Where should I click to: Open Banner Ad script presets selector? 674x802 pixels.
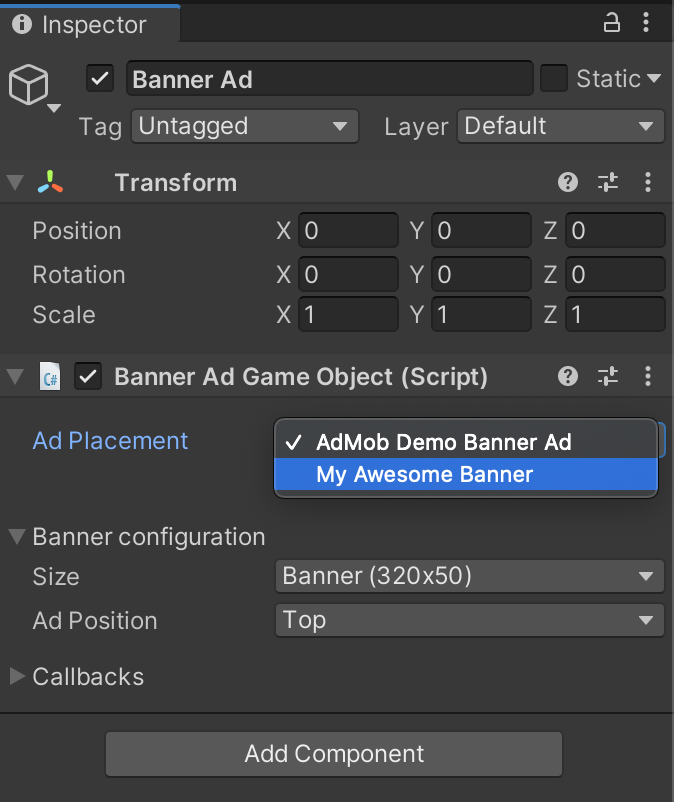[608, 376]
